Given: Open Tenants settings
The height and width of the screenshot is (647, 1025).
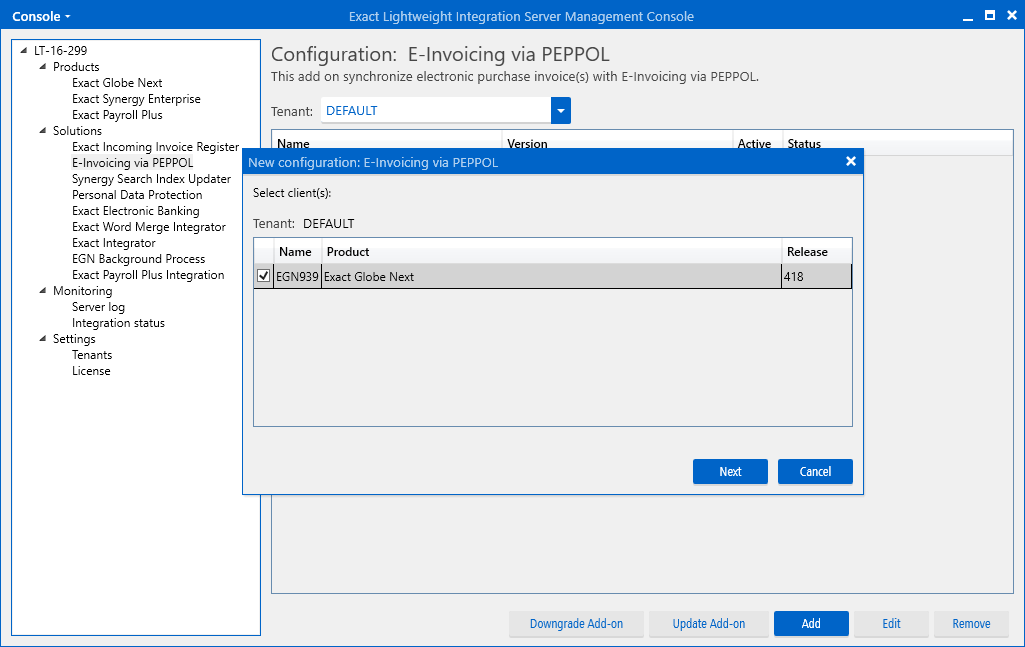Looking at the screenshot, I should tap(92, 355).
